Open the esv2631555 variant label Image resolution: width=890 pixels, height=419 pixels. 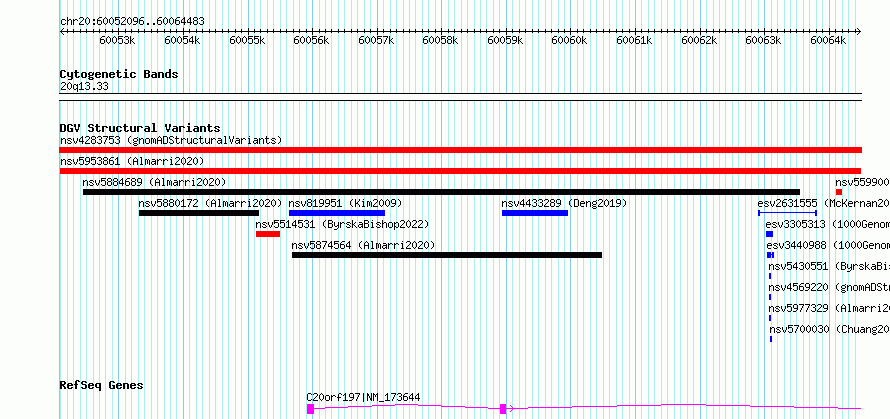tap(824, 203)
